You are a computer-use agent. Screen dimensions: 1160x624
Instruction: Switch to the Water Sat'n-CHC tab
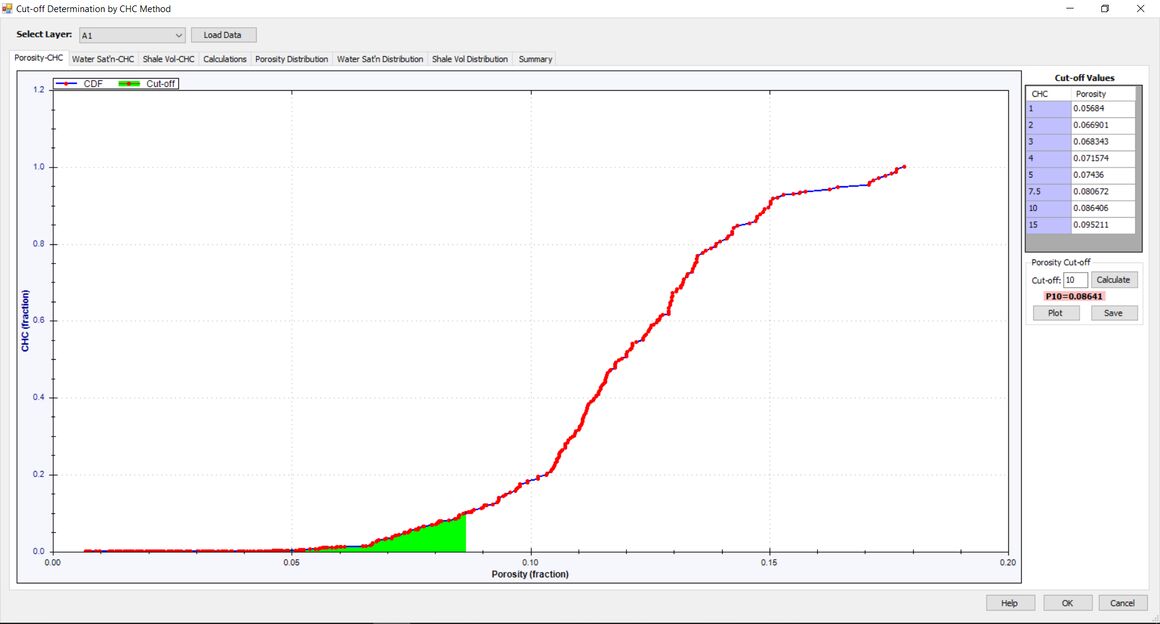[103, 59]
